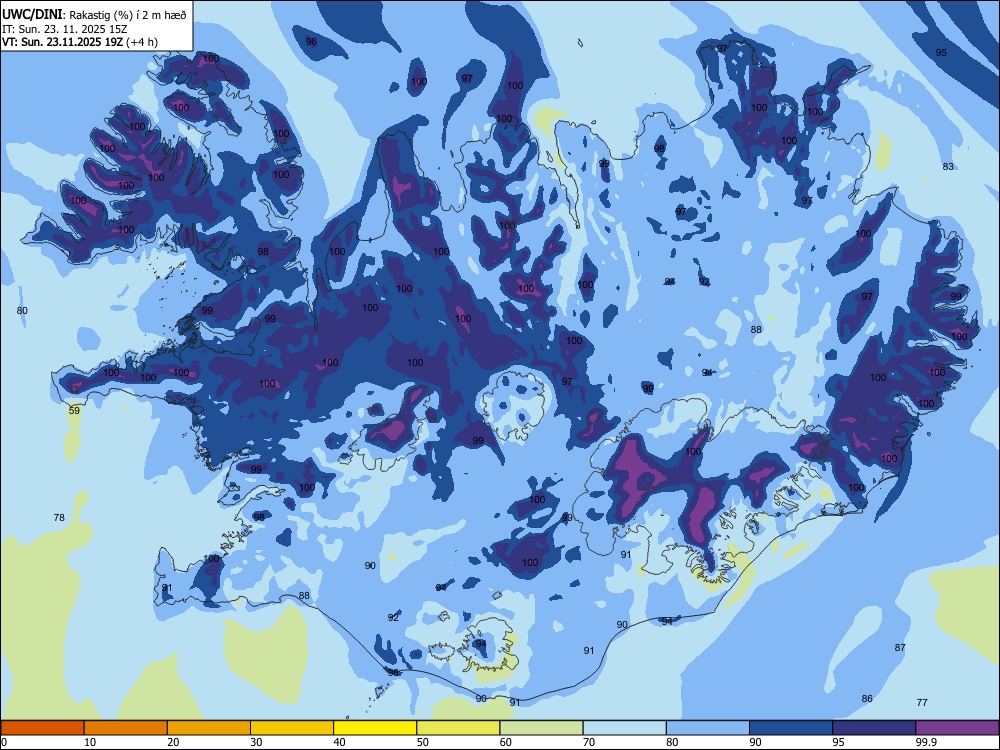
Task: Click the 40–50 bright yellow legend swatch
Action: 375,728
